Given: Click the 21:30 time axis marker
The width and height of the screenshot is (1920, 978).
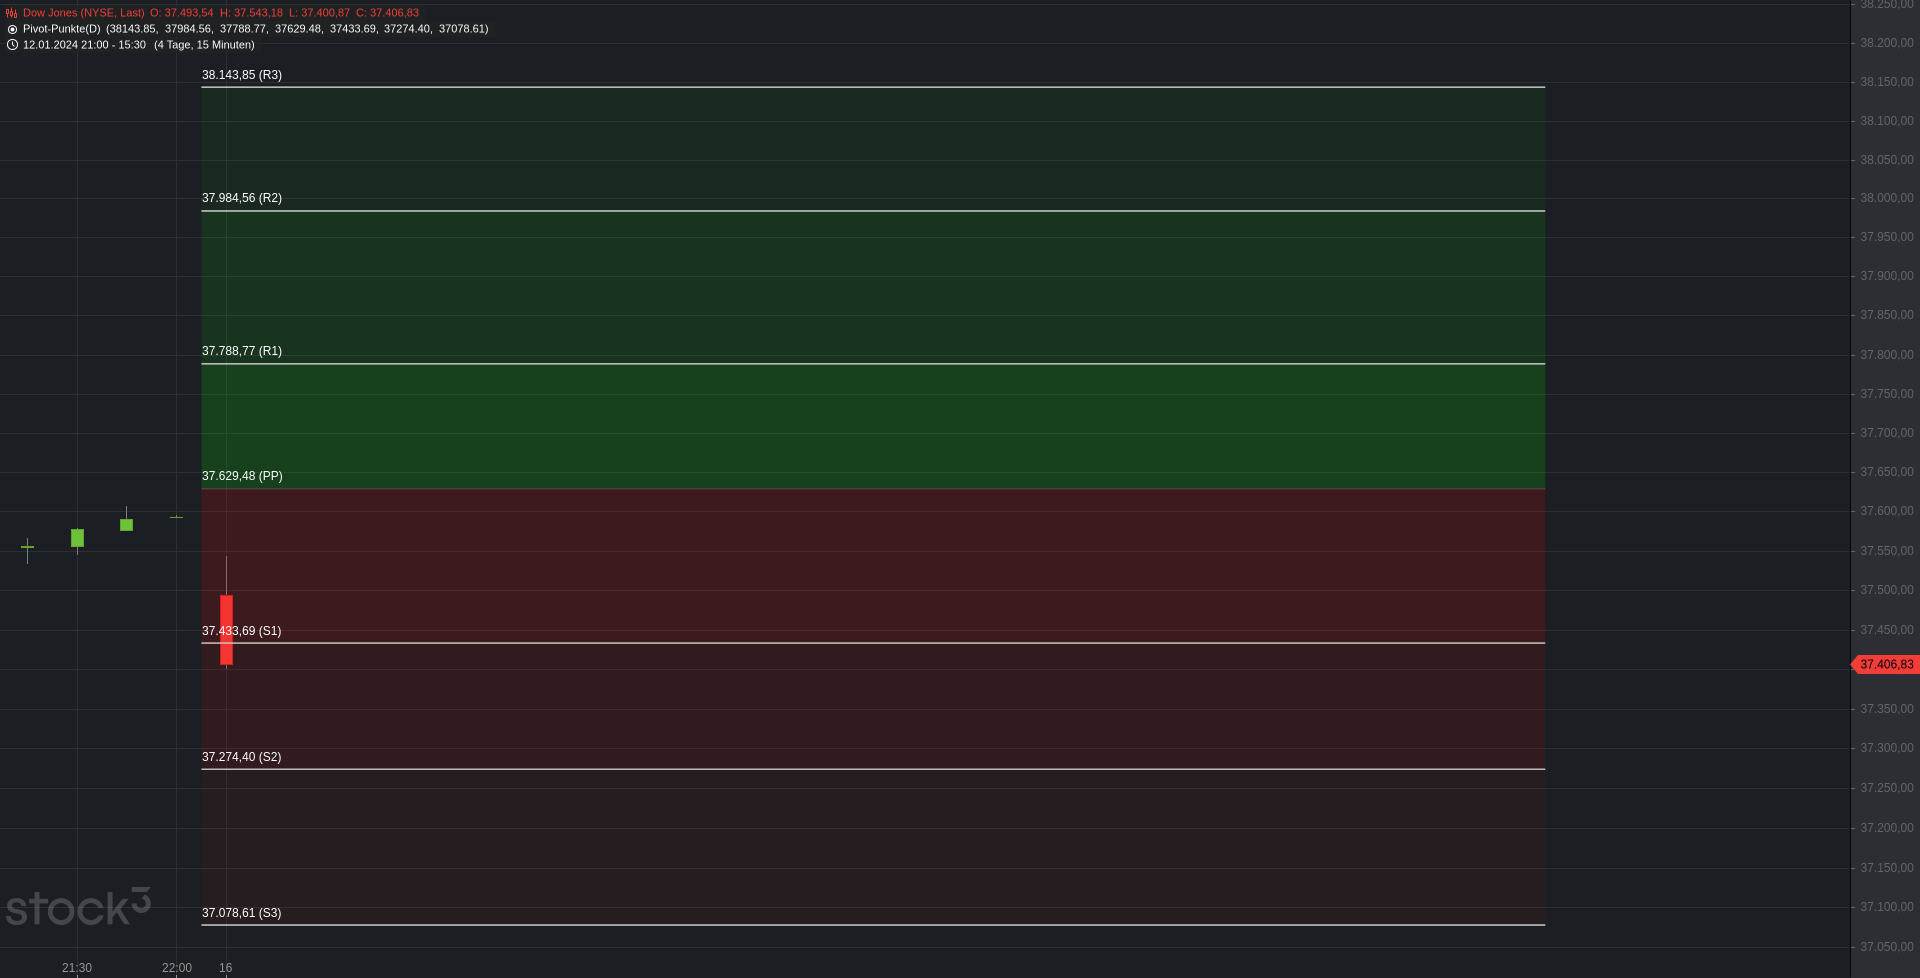Looking at the screenshot, I should (x=77, y=968).
